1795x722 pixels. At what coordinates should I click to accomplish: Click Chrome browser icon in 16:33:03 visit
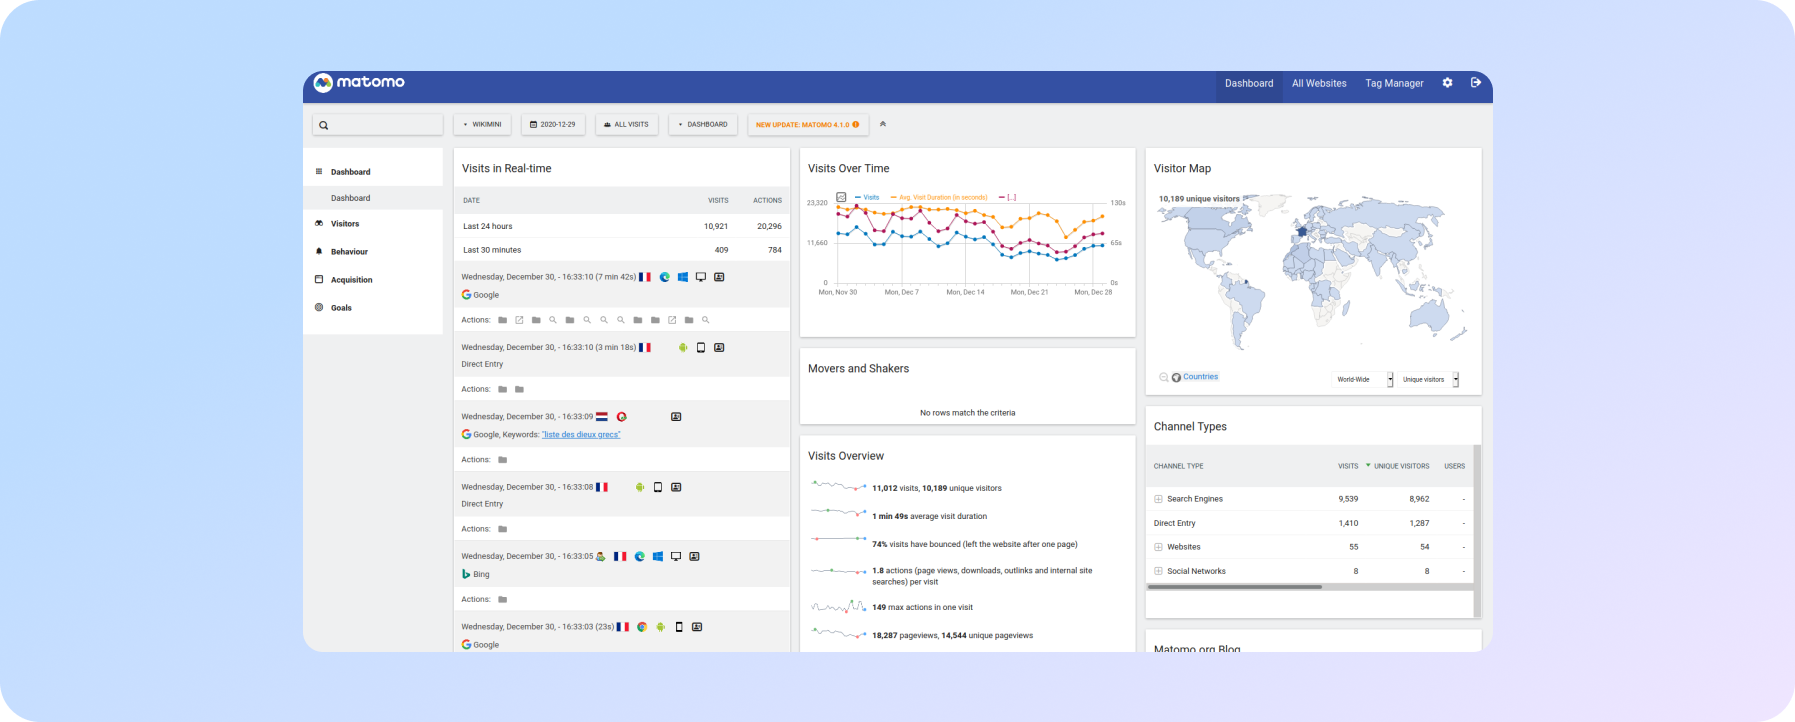coord(642,627)
